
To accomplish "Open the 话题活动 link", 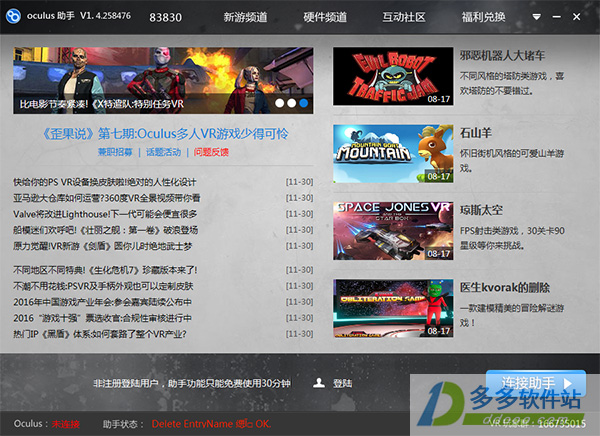I will pyautogui.click(x=163, y=152).
